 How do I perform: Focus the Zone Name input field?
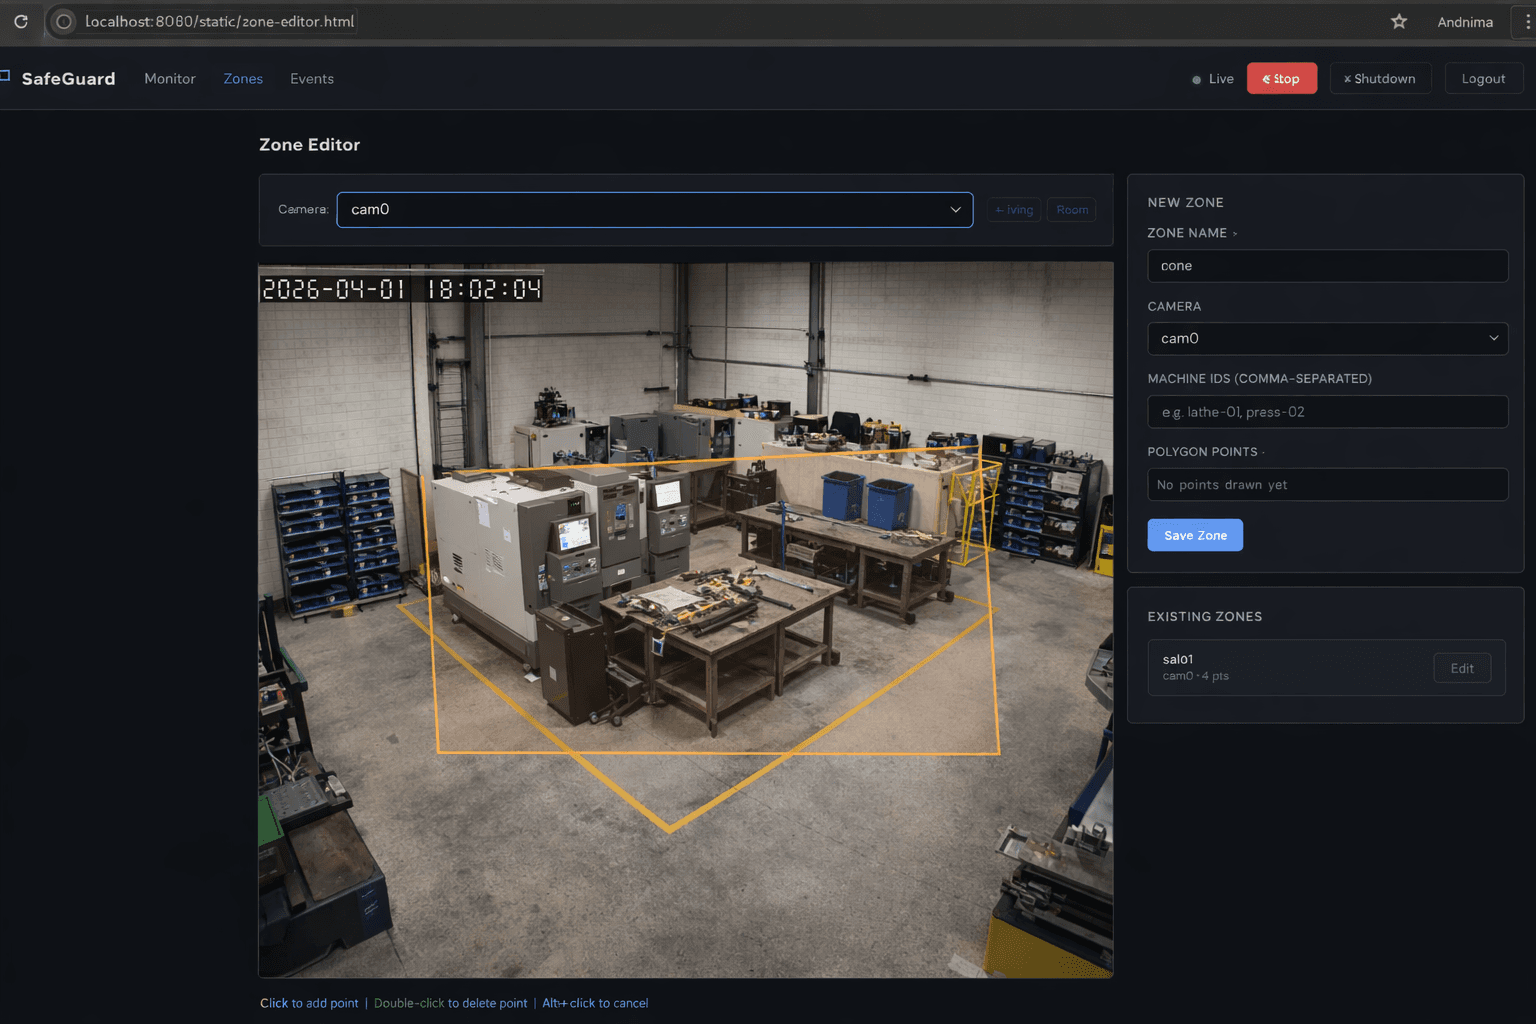1327,266
